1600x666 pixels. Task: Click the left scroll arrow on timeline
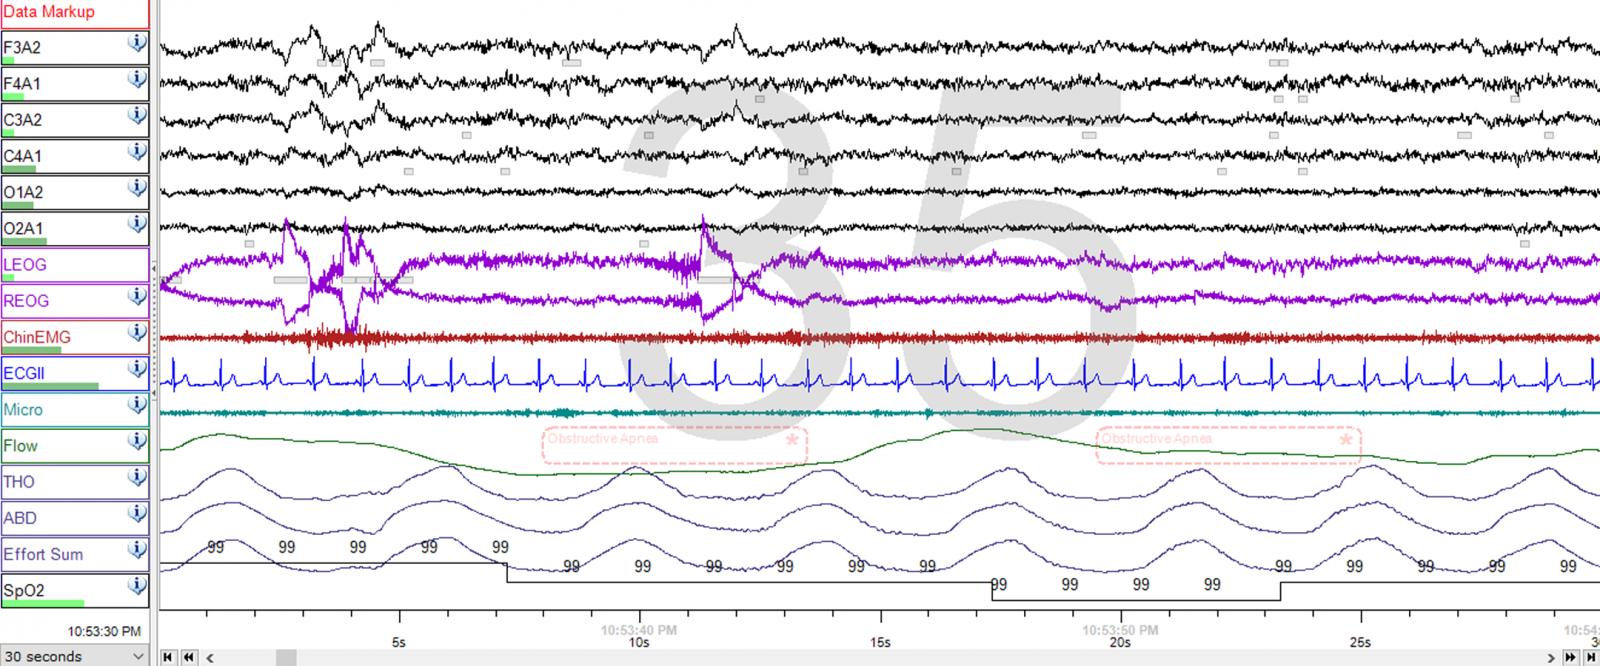210,657
